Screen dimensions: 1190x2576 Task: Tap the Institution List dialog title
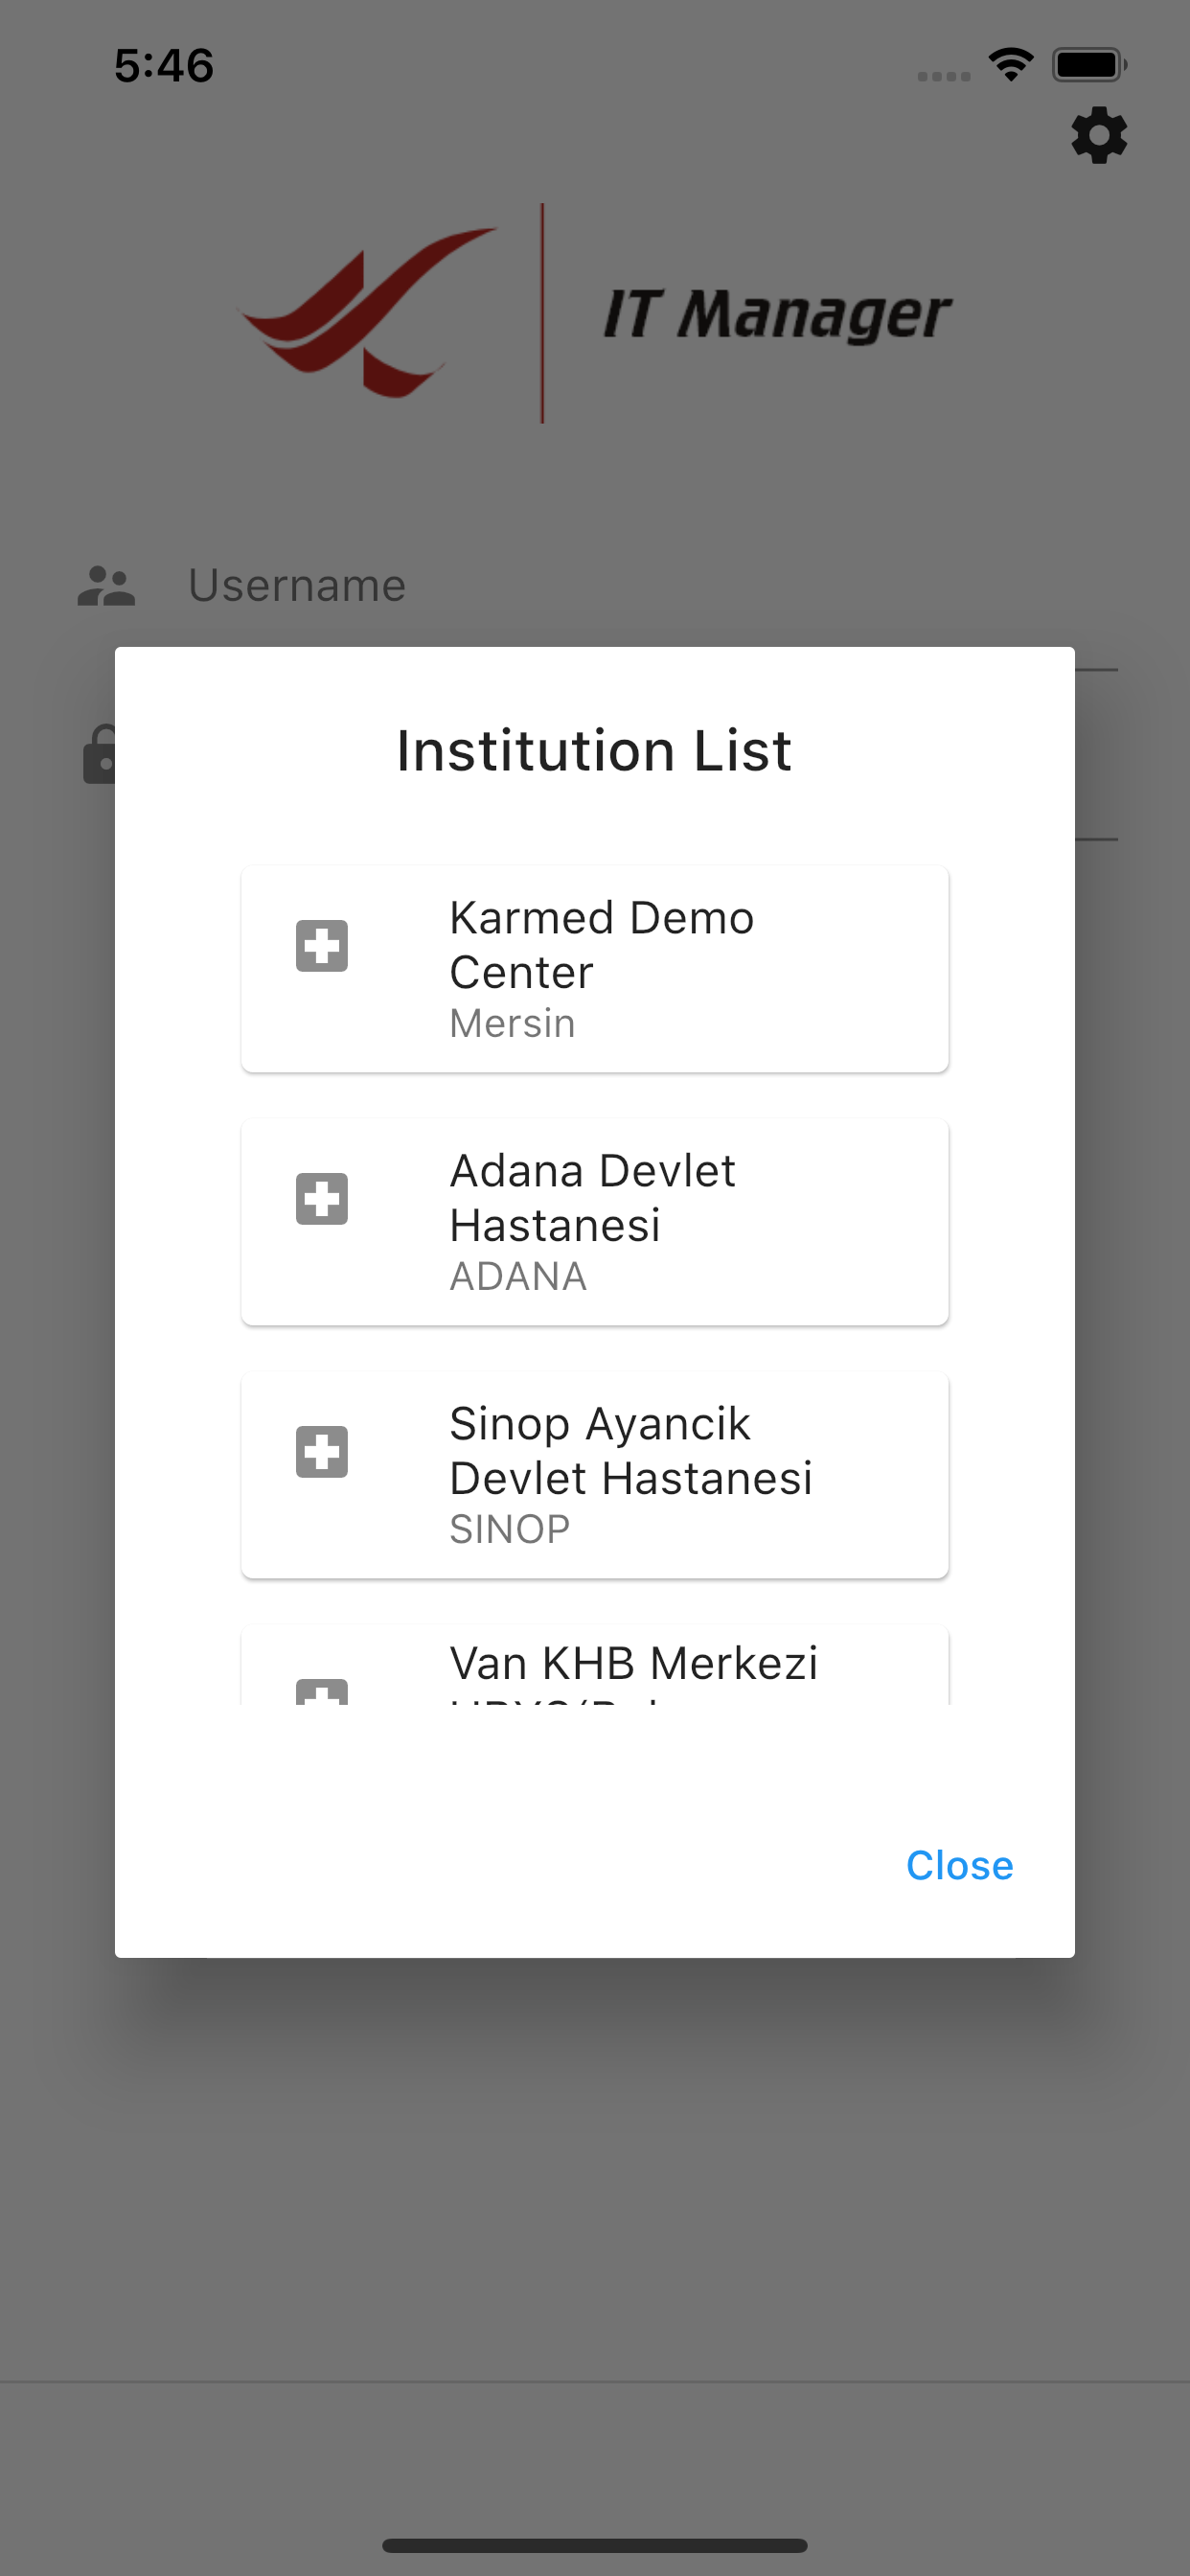(x=594, y=750)
